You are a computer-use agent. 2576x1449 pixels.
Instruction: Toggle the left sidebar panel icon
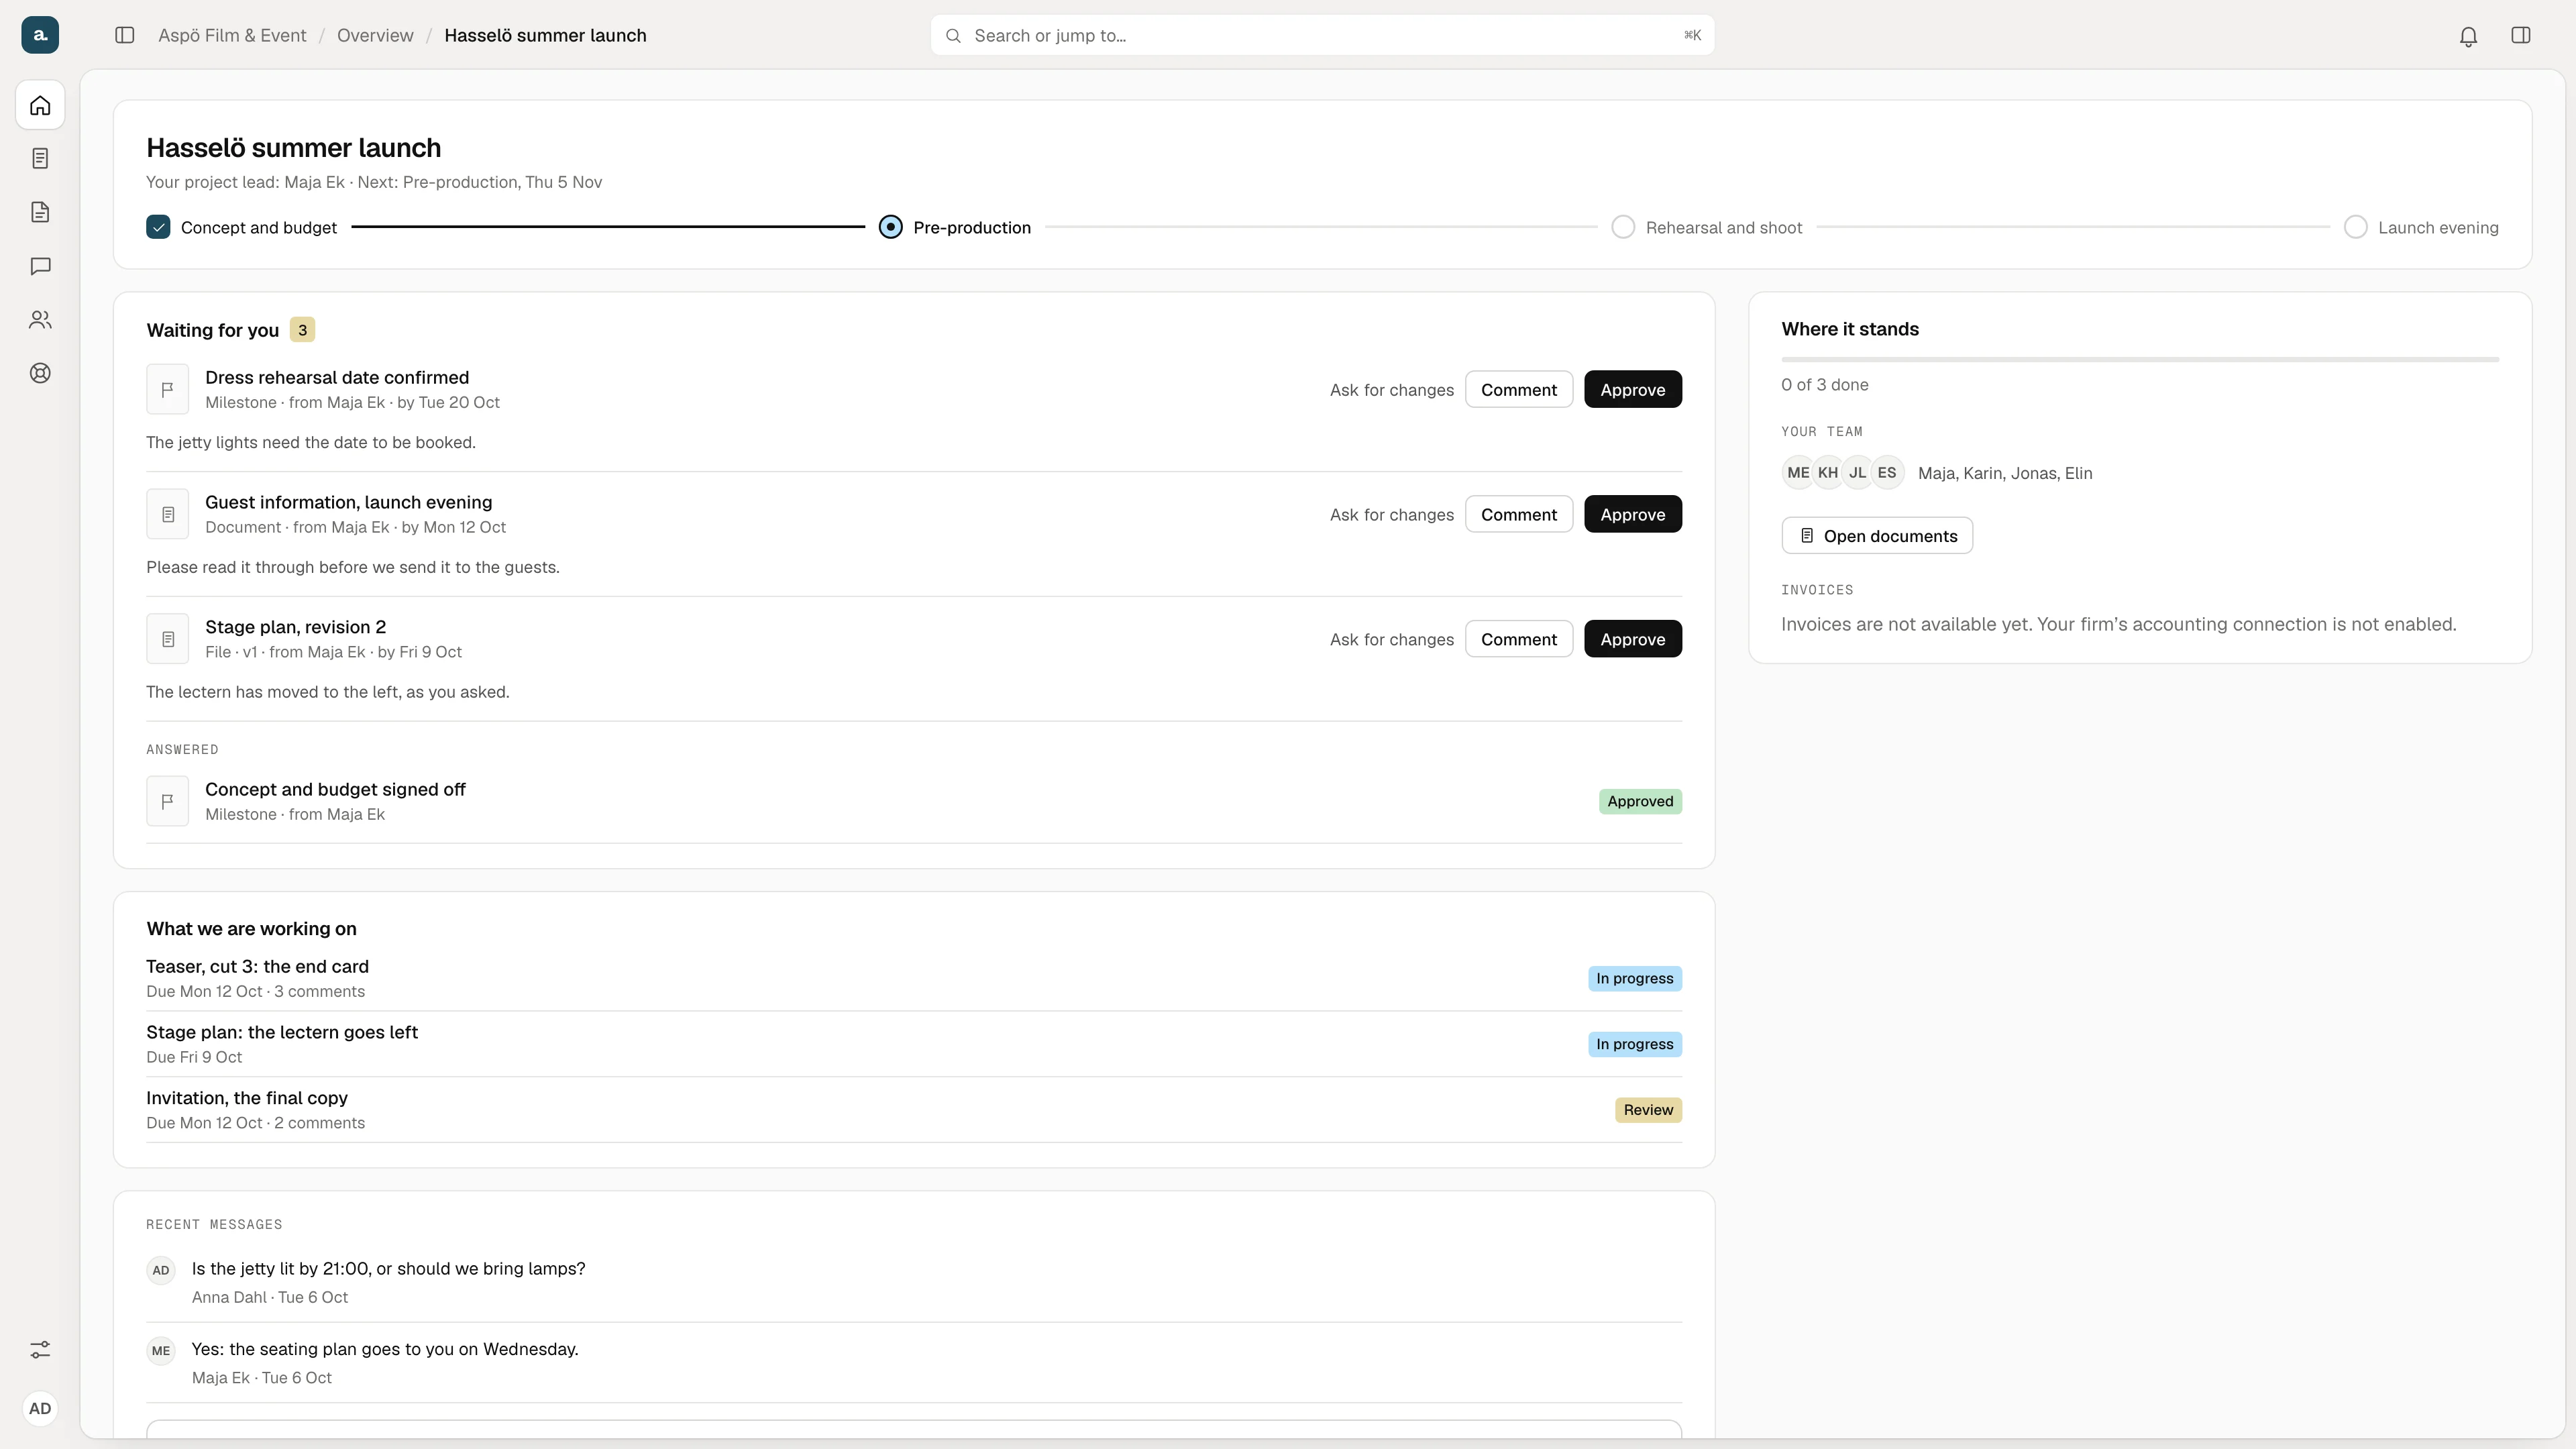click(125, 35)
